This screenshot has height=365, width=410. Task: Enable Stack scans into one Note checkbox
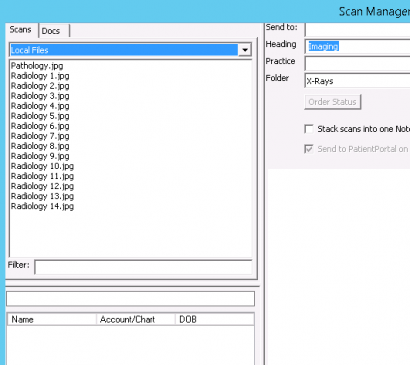[x=309, y=129]
